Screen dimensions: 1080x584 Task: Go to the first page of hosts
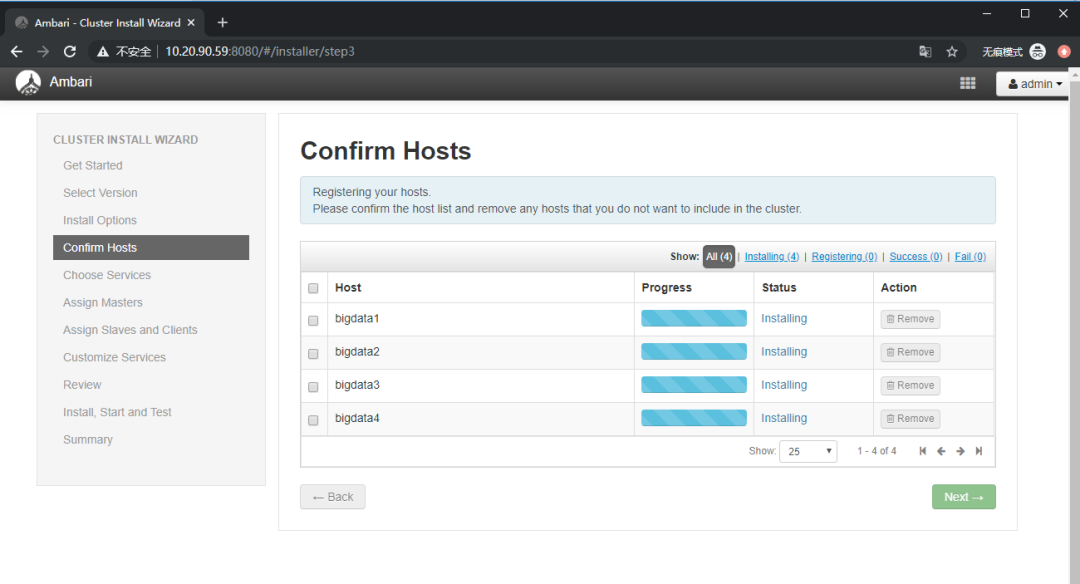click(922, 451)
